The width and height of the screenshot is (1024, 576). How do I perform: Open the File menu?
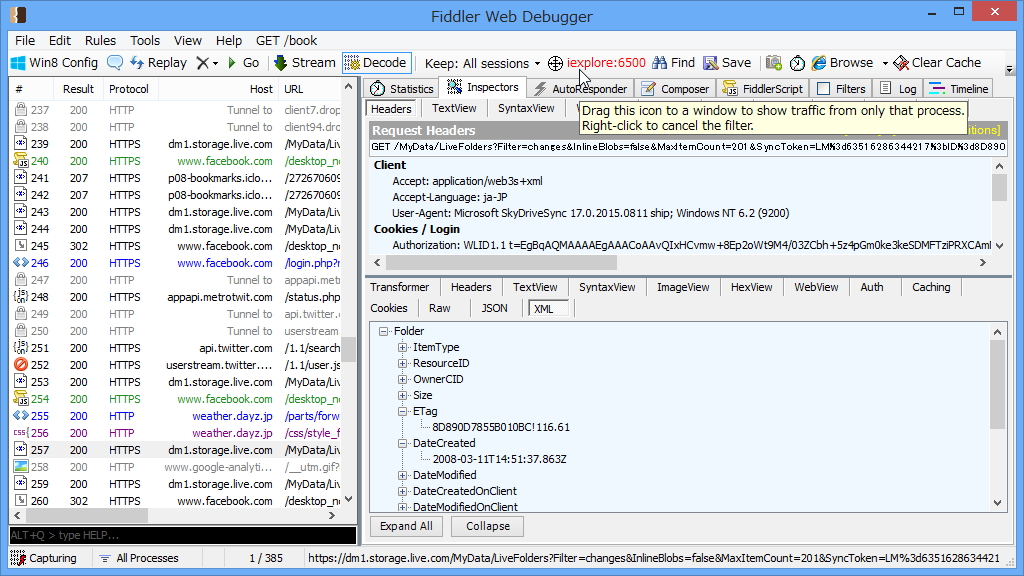[x=25, y=40]
